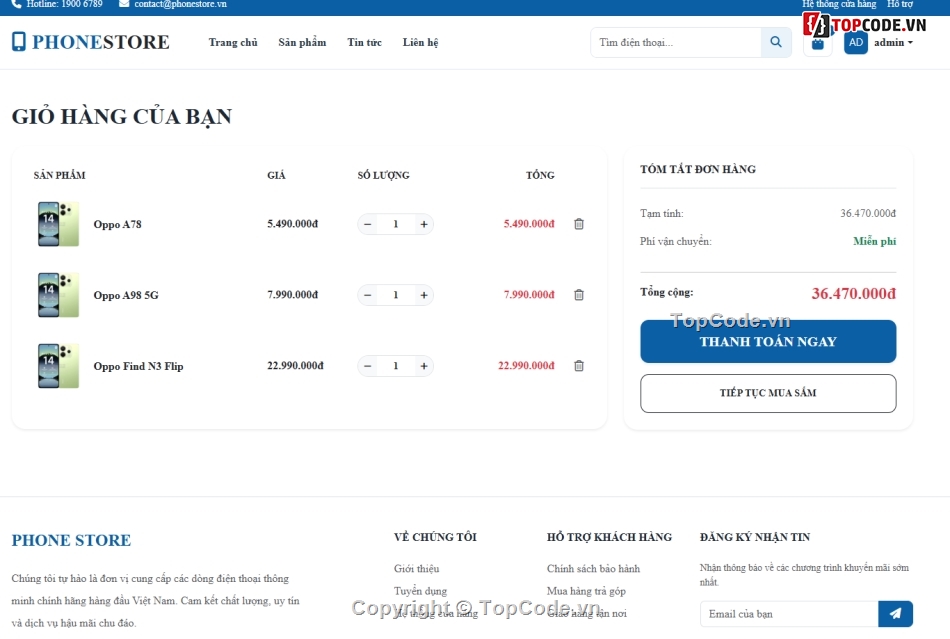950x639 pixels.
Task: Remove Oppo Find N3 Flip via trash icon
Action: 579,366
